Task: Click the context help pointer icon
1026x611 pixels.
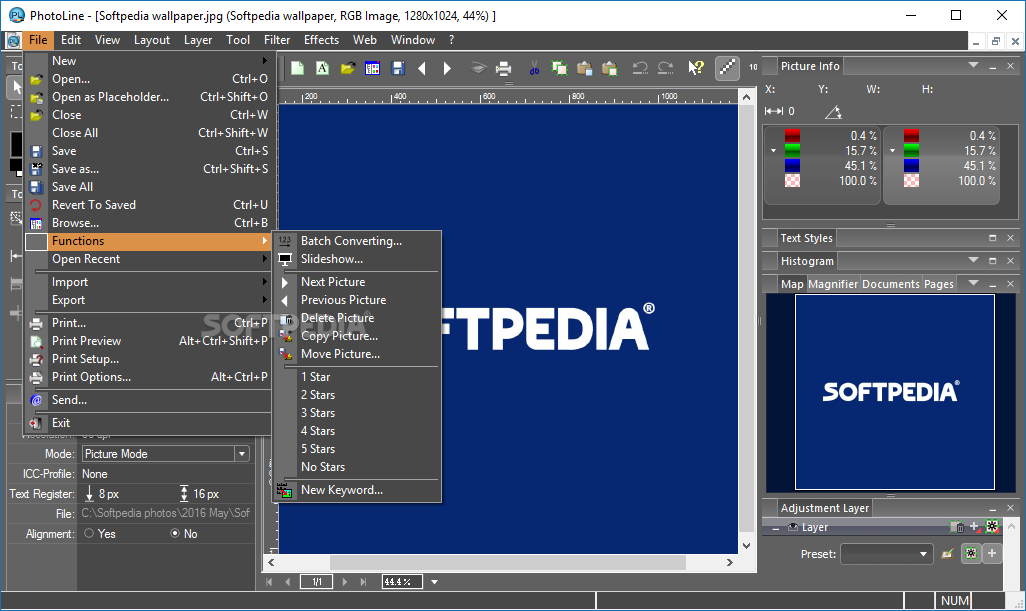Action: point(696,68)
